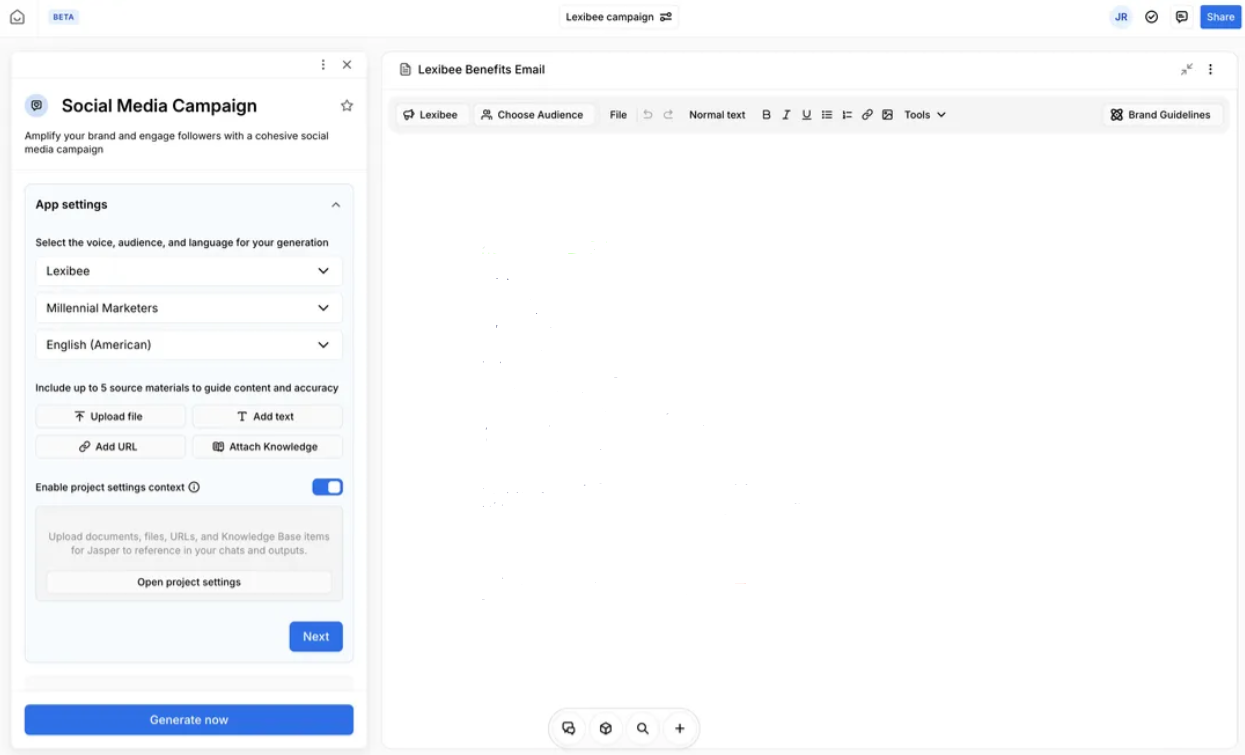The width and height of the screenshot is (1245, 755).
Task: Toggle bold formatting in the editor toolbar
Action: pos(766,114)
